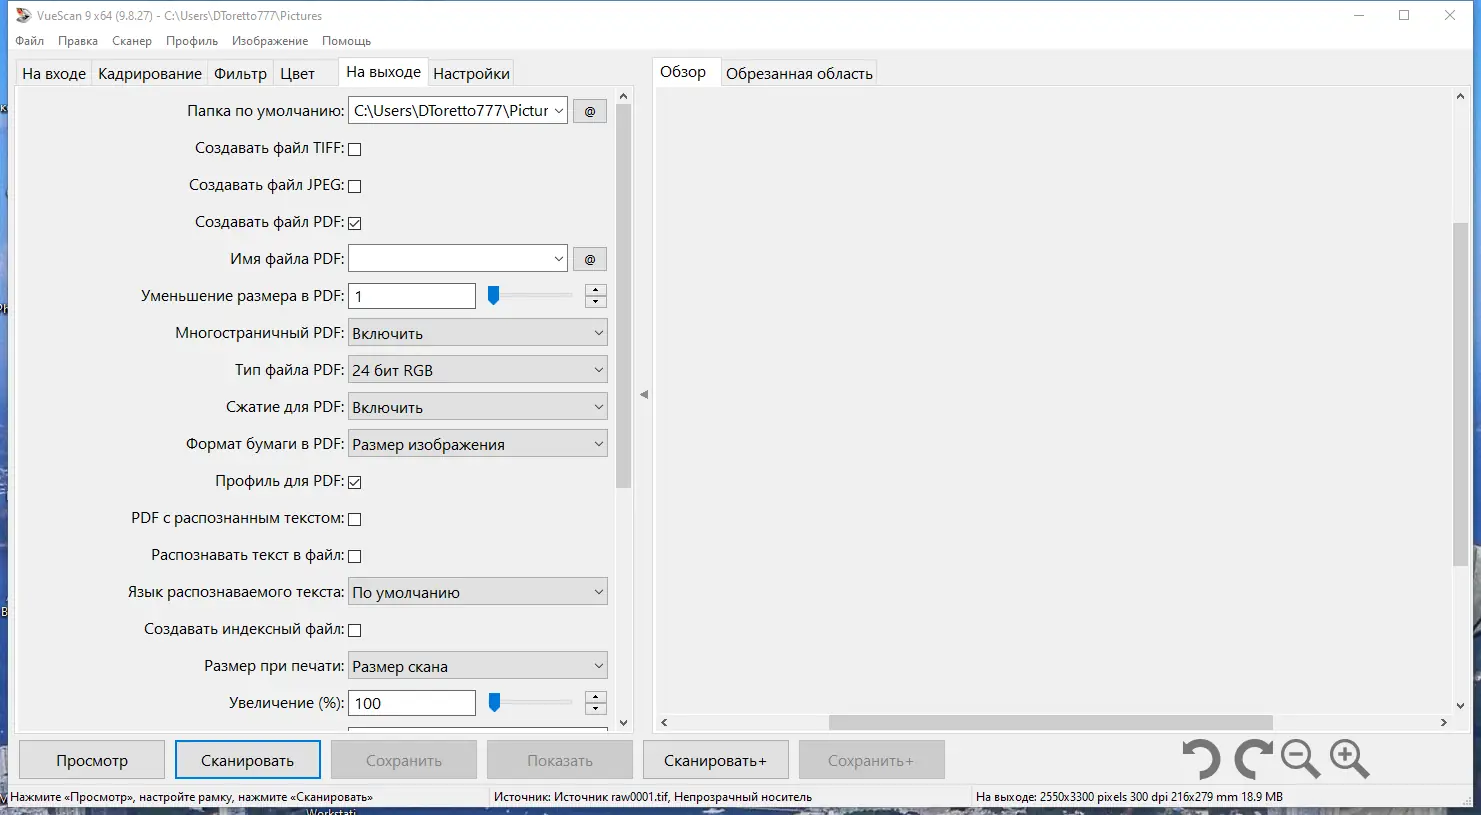
Task: Click the 'Сканировать' button
Action: (x=248, y=760)
